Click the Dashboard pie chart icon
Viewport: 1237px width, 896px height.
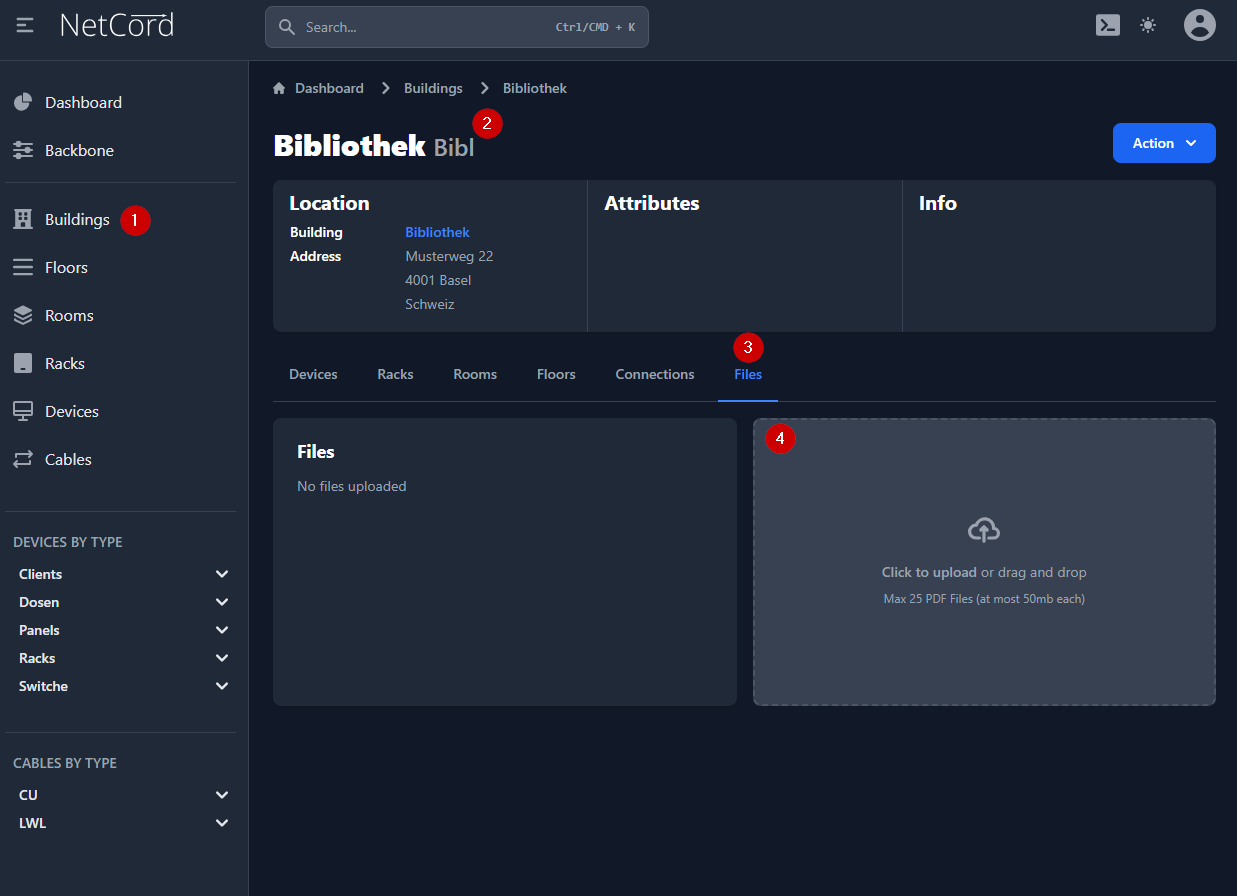23,102
